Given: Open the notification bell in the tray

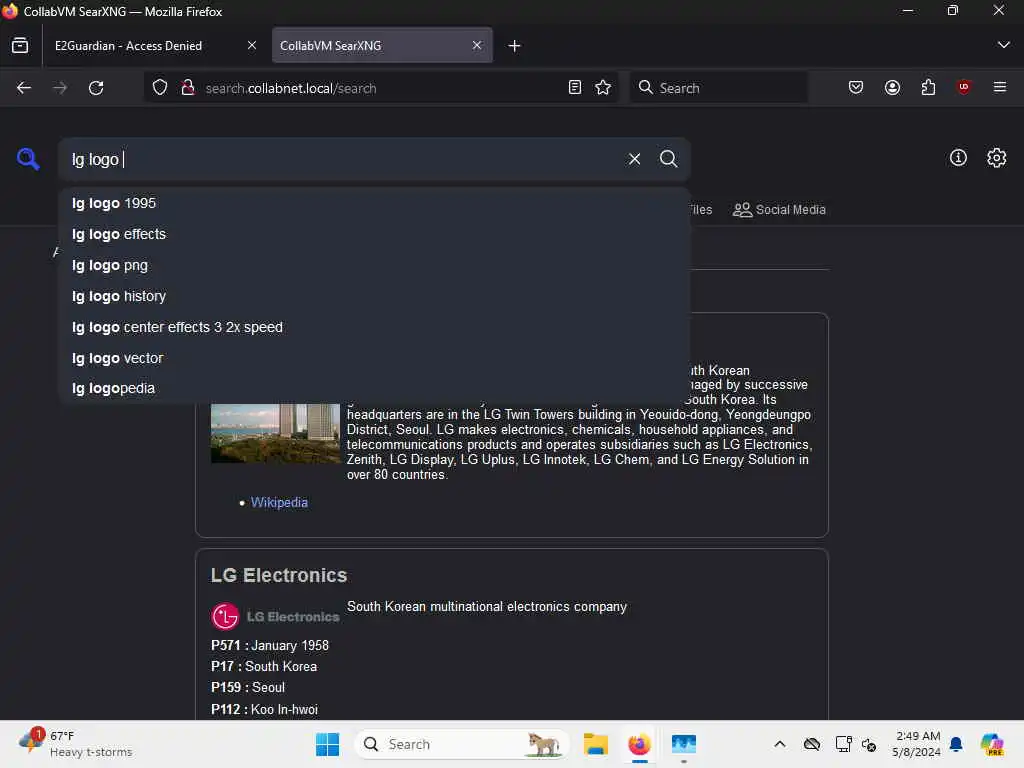Looking at the screenshot, I should click(956, 744).
